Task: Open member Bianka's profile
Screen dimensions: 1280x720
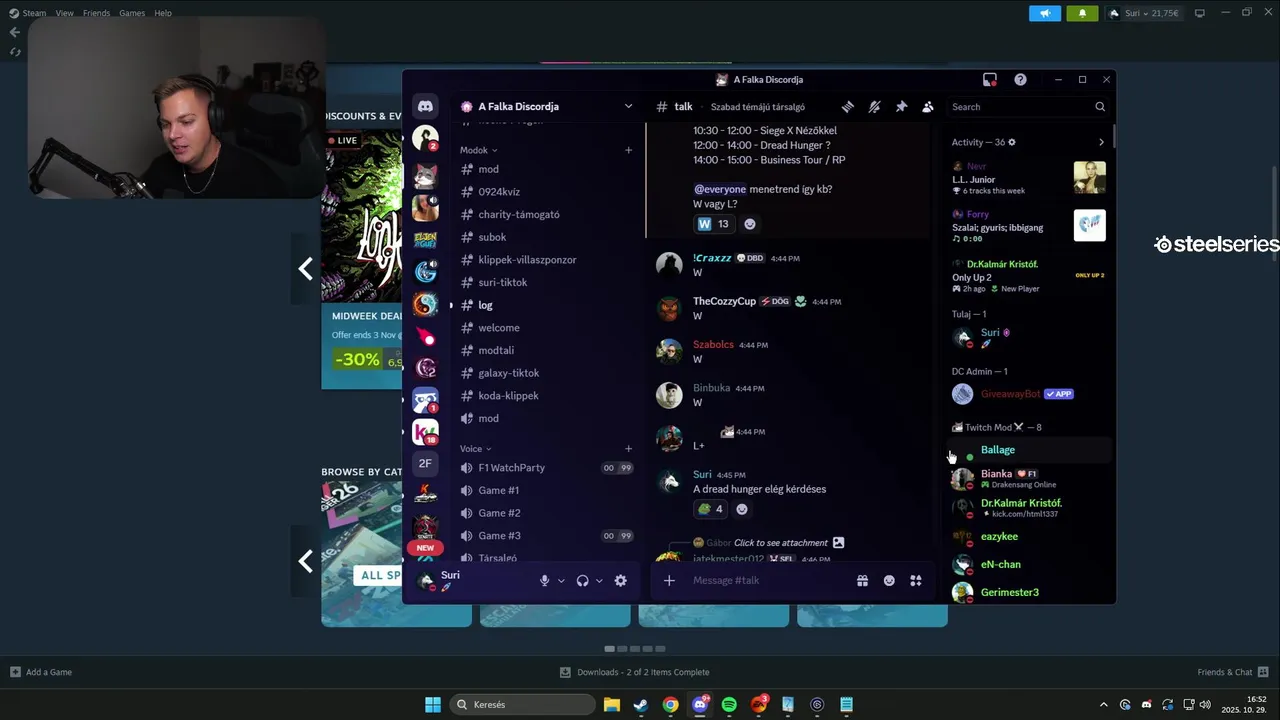Action: point(1030,478)
